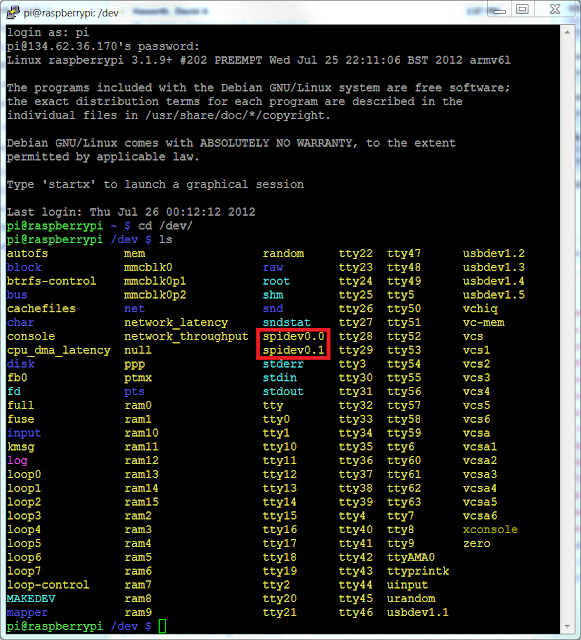Click the 'Last login' line

click(x=131, y=212)
